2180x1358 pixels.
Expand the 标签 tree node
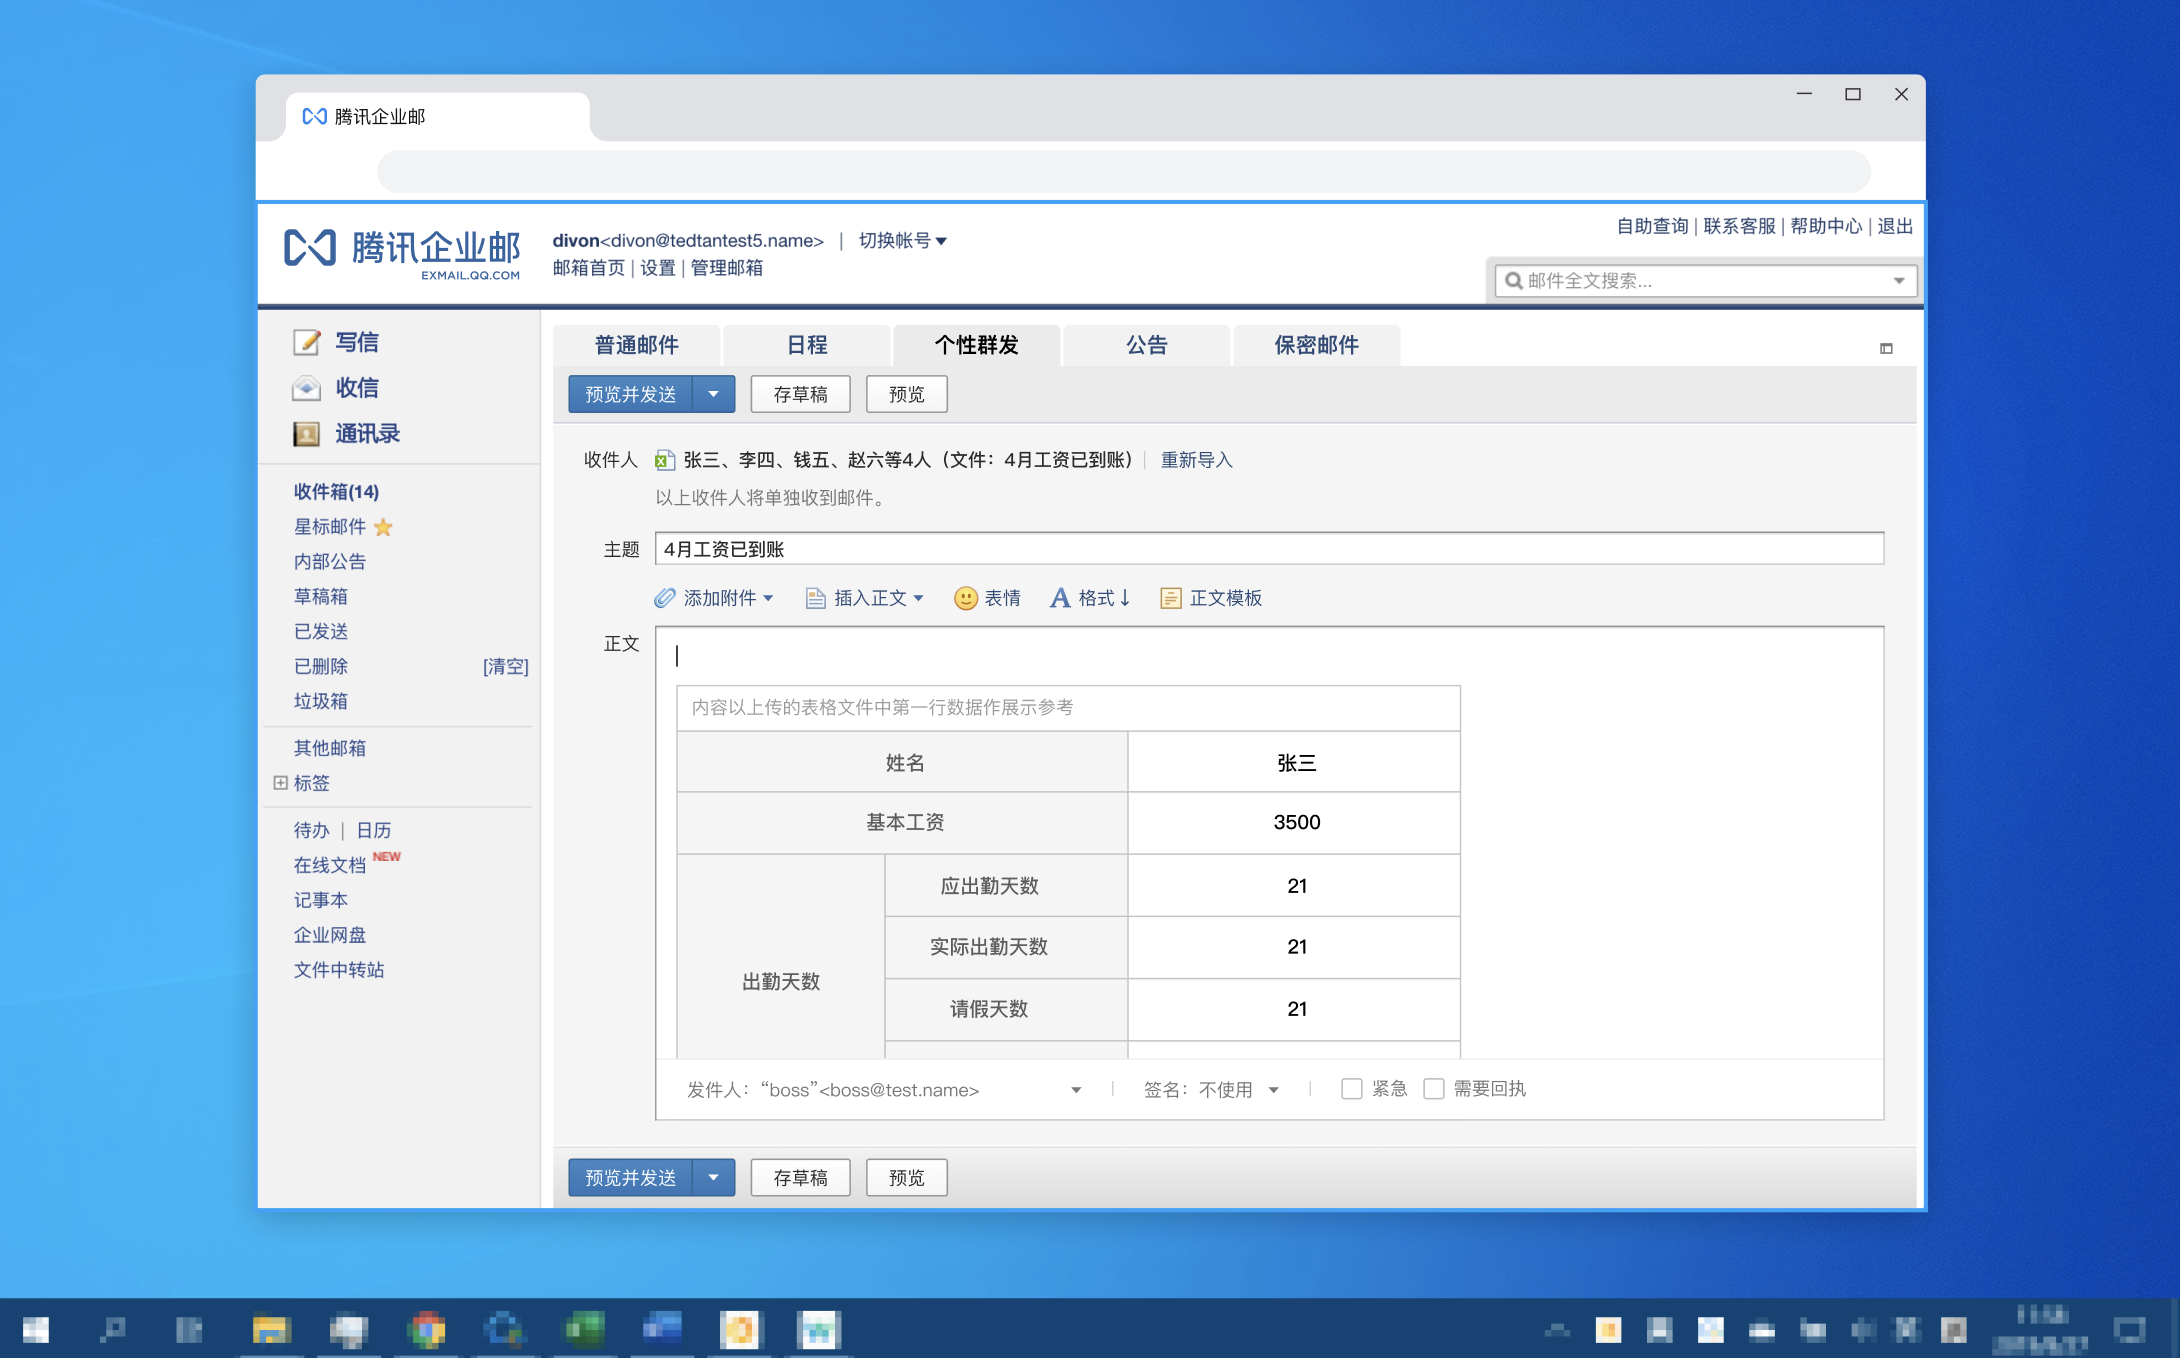pyautogui.click(x=281, y=783)
